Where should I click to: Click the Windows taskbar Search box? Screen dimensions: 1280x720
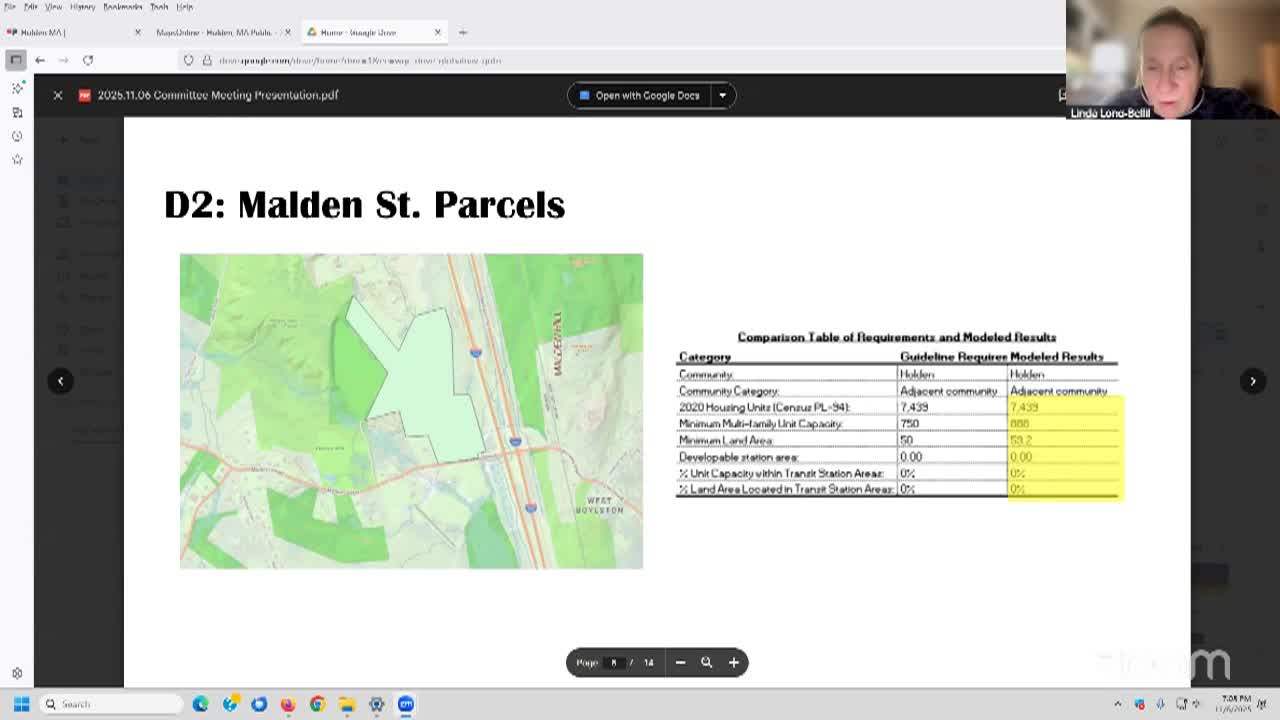tap(110, 704)
